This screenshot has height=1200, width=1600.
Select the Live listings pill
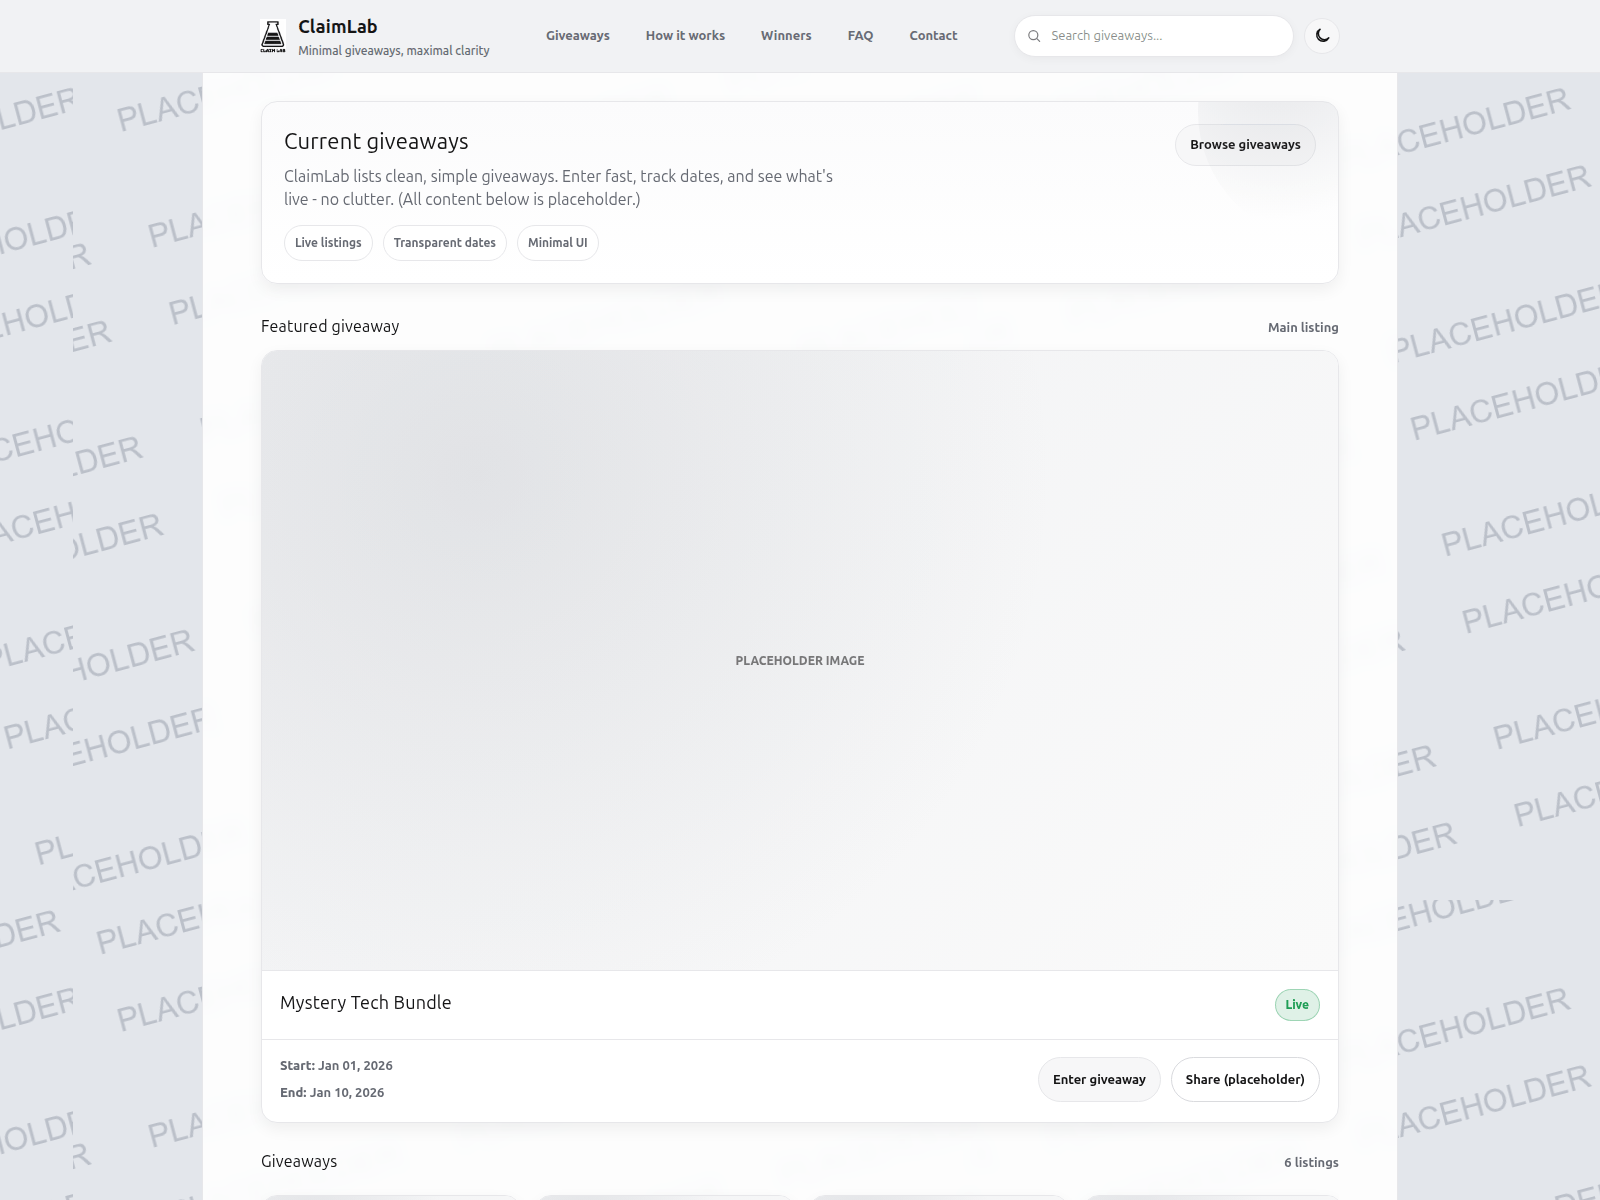click(x=328, y=242)
